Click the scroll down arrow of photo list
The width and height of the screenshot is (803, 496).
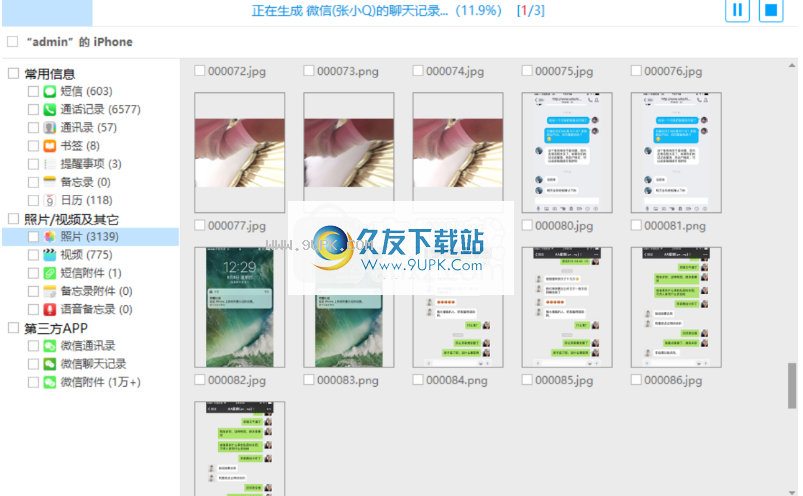(x=792, y=492)
